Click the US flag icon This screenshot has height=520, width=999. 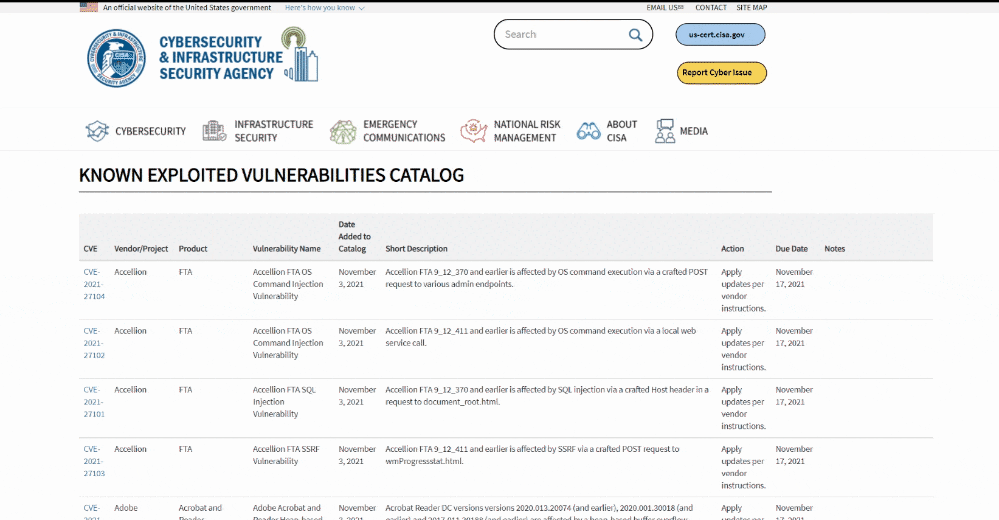(x=89, y=7)
